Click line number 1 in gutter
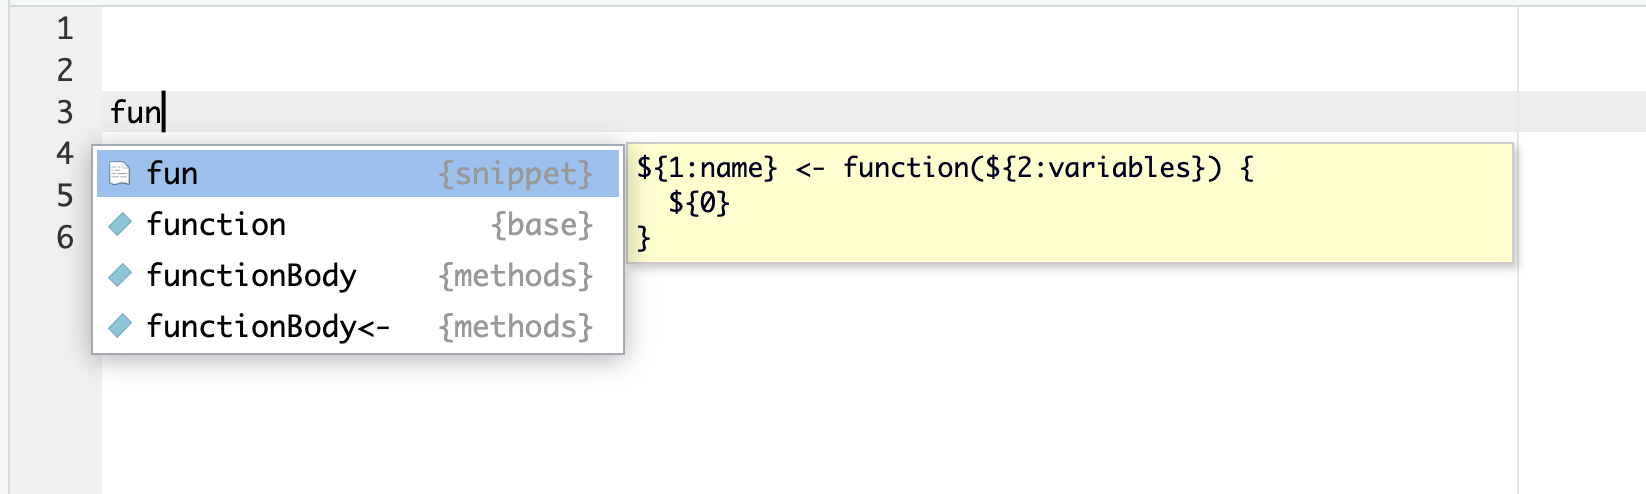Image resolution: width=1646 pixels, height=494 pixels. tap(65, 28)
